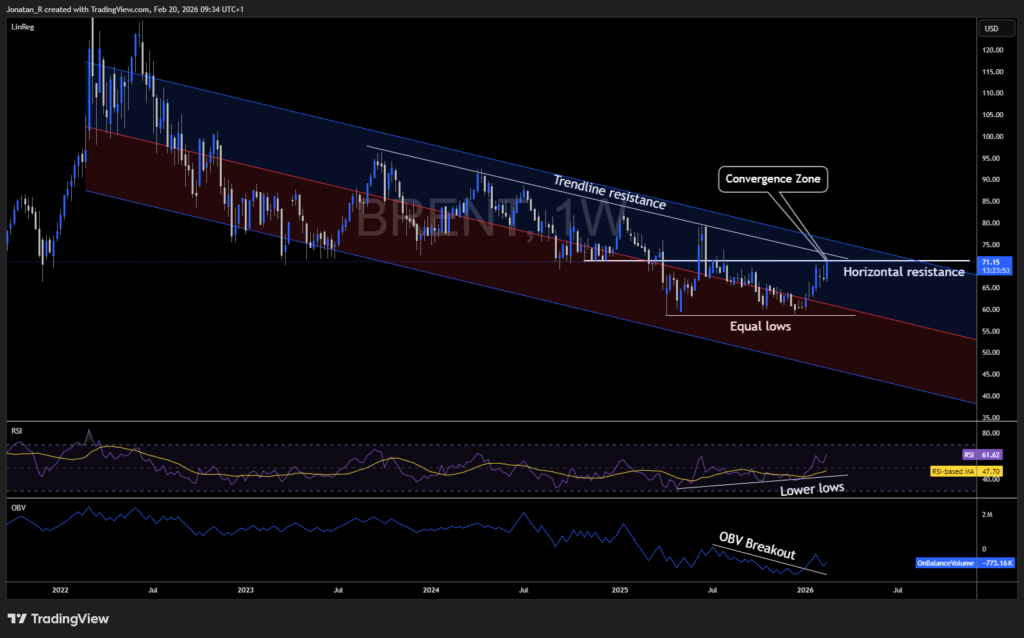Click the 2023 label on time axis

point(246,591)
